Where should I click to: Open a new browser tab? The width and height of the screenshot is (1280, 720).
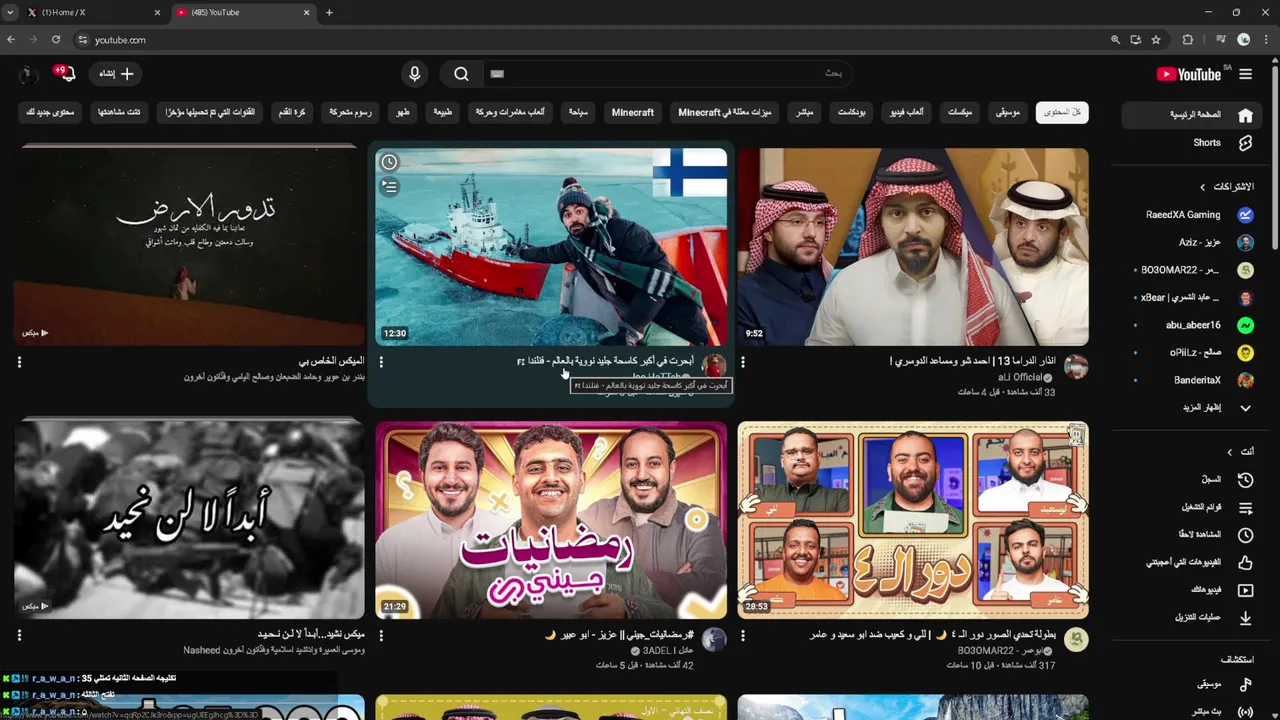point(329,12)
